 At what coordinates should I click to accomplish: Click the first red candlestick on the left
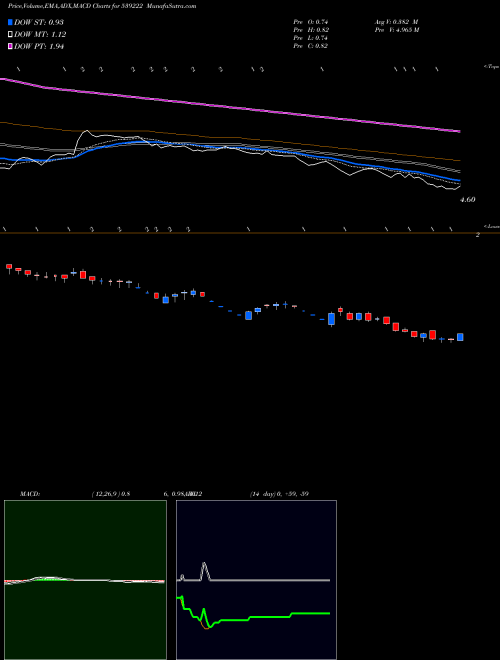point(9,267)
